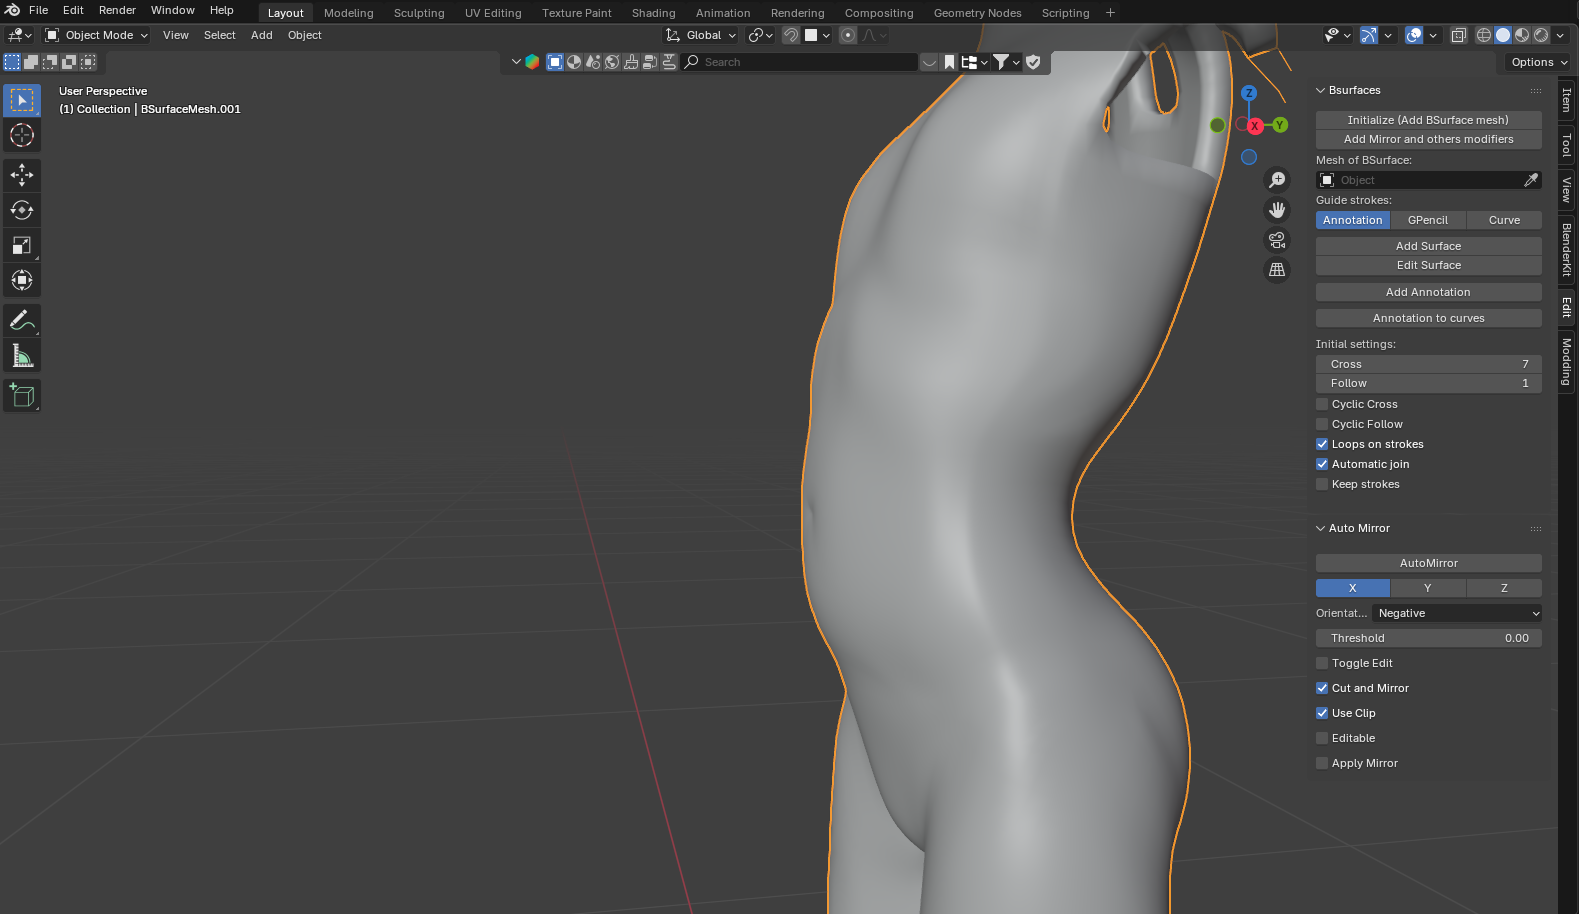Select the extend selection mode icon
The height and width of the screenshot is (914, 1579).
[31, 62]
